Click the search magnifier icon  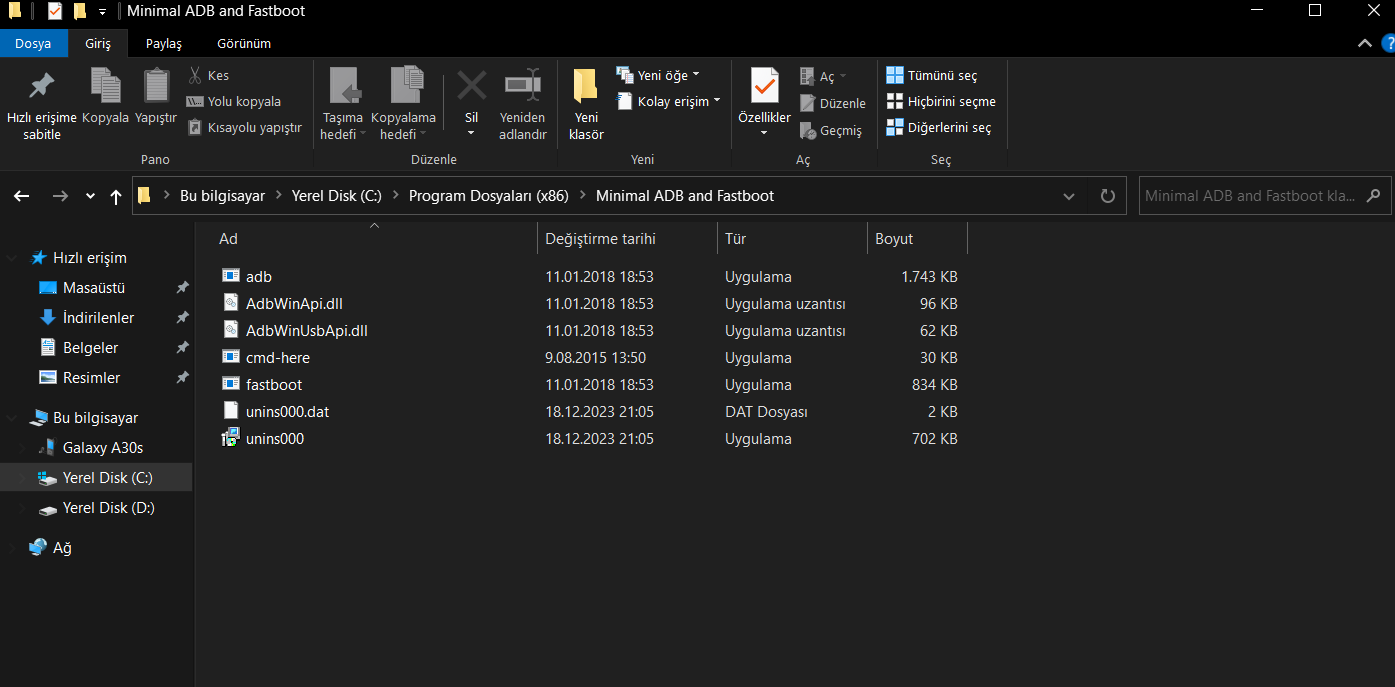point(1374,196)
